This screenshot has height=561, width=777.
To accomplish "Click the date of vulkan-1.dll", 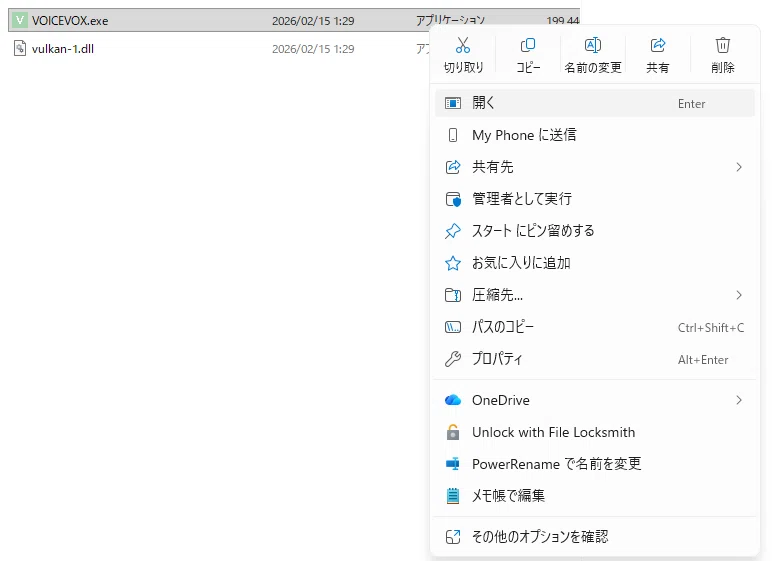I will (x=313, y=49).
